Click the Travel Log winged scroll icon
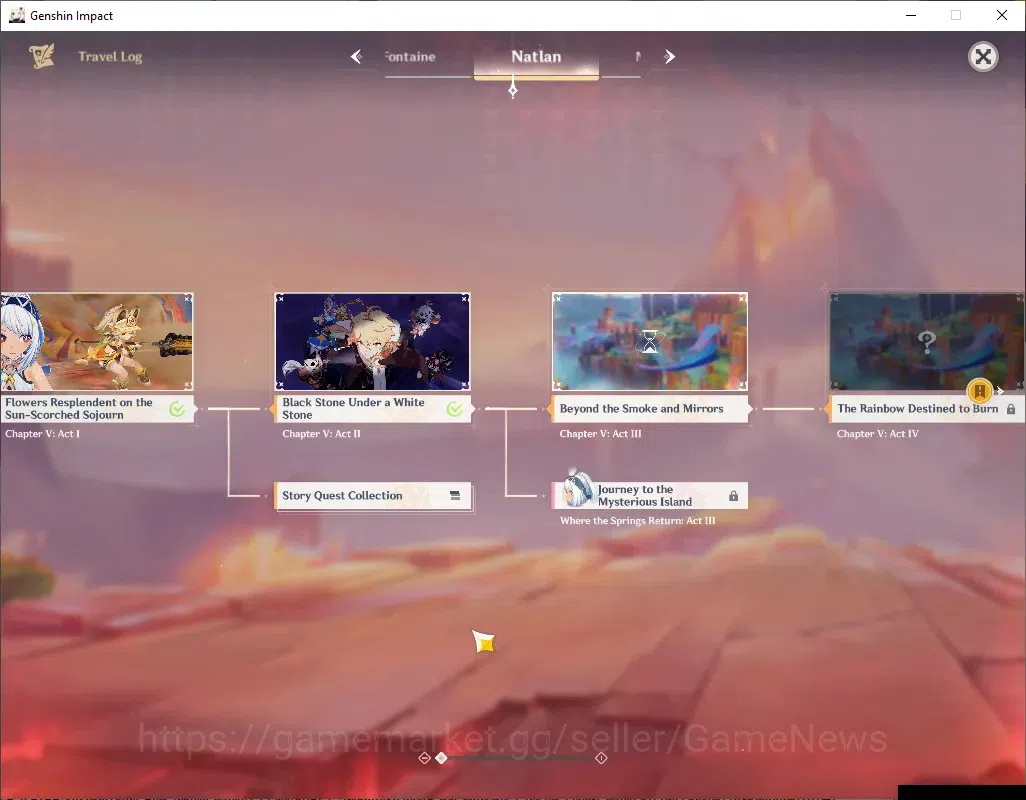The width and height of the screenshot is (1026, 800). [41, 56]
